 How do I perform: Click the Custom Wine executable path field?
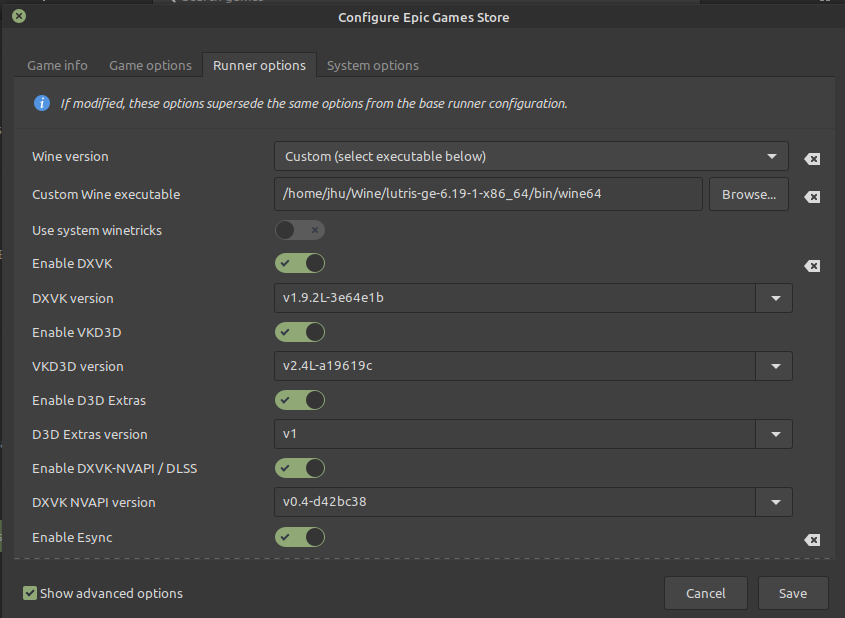(488, 194)
